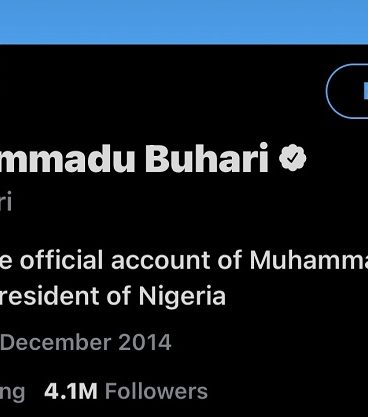Click the word Followers

(x=156, y=391)
